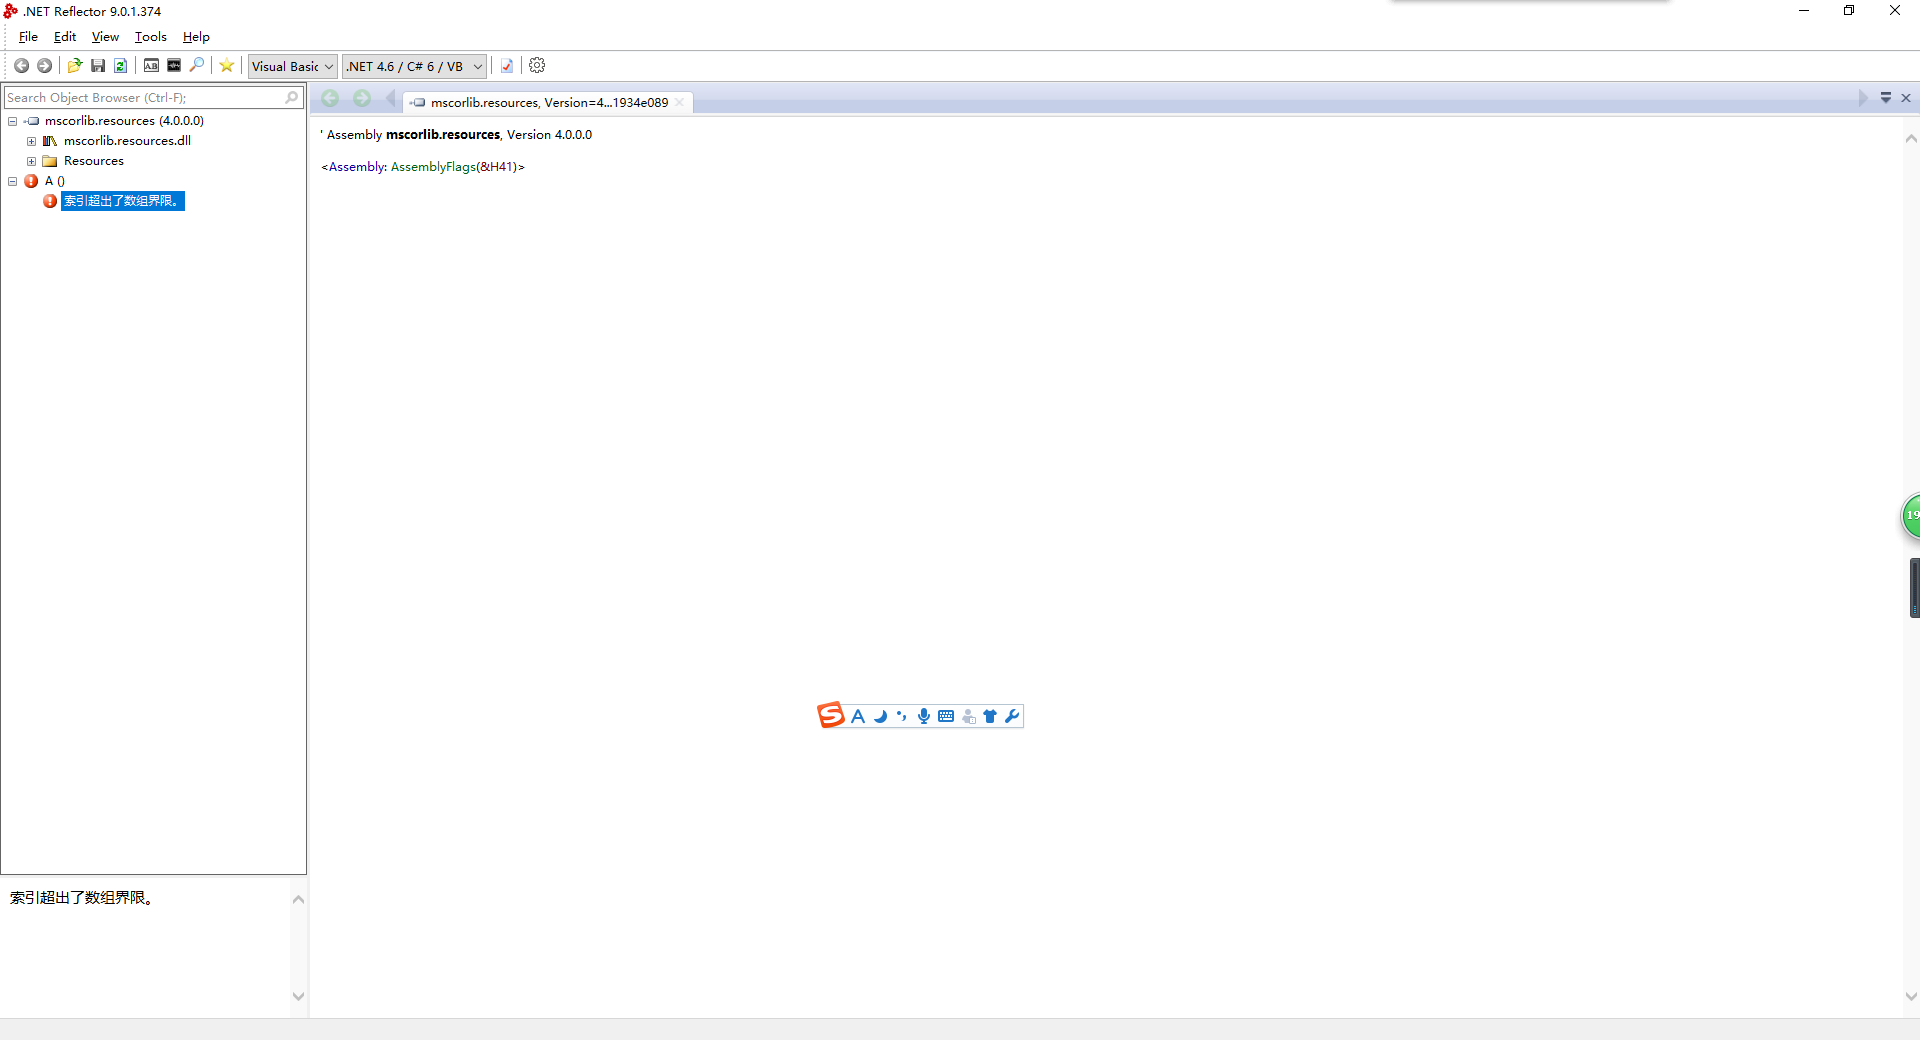Click the microphone voice input icon
The height and width of the screenshot is (1040, 1920).
point(924,716)
